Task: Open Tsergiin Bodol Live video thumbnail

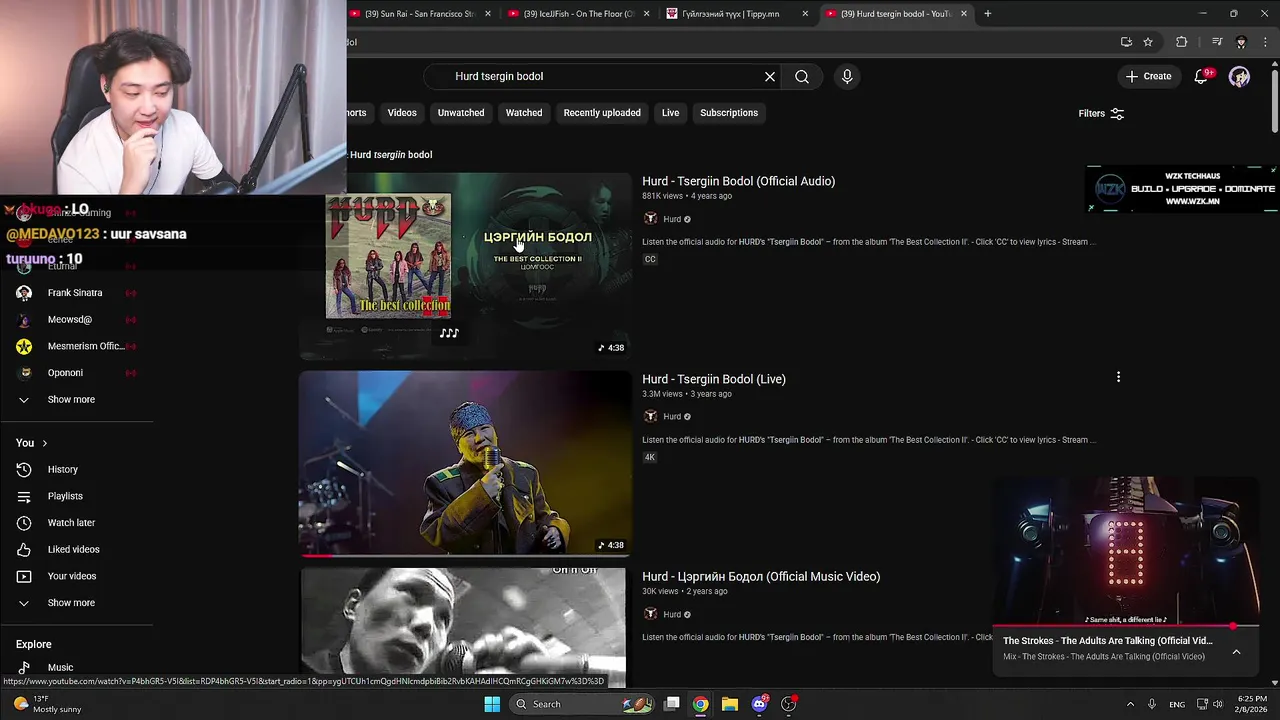Action: click(x=465, y=463)
